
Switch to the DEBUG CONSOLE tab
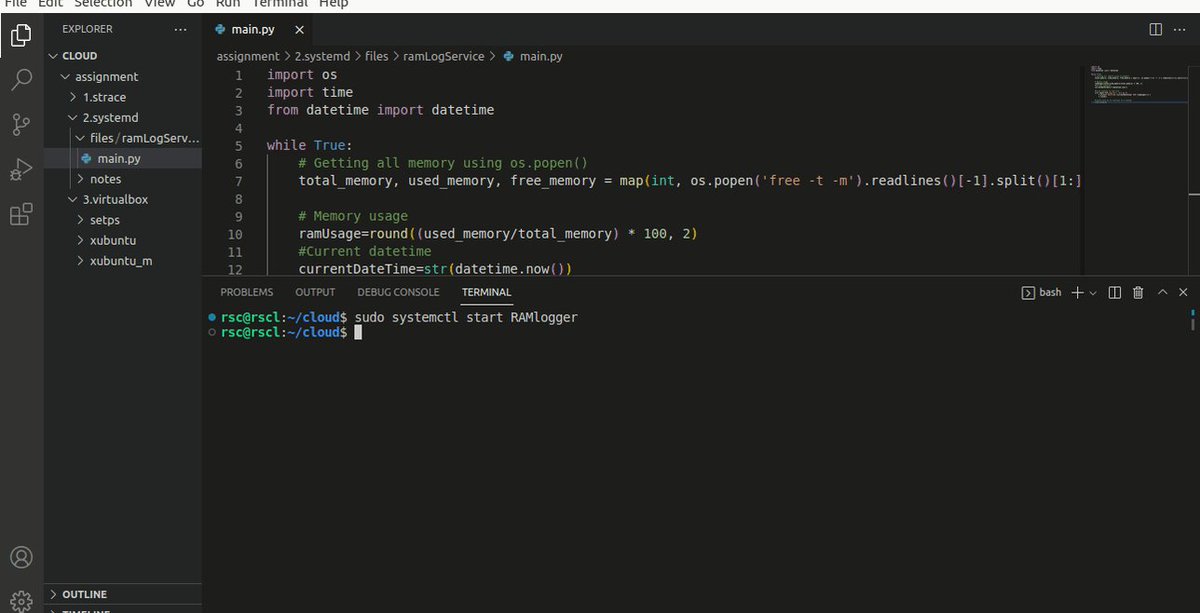[398, 292]
